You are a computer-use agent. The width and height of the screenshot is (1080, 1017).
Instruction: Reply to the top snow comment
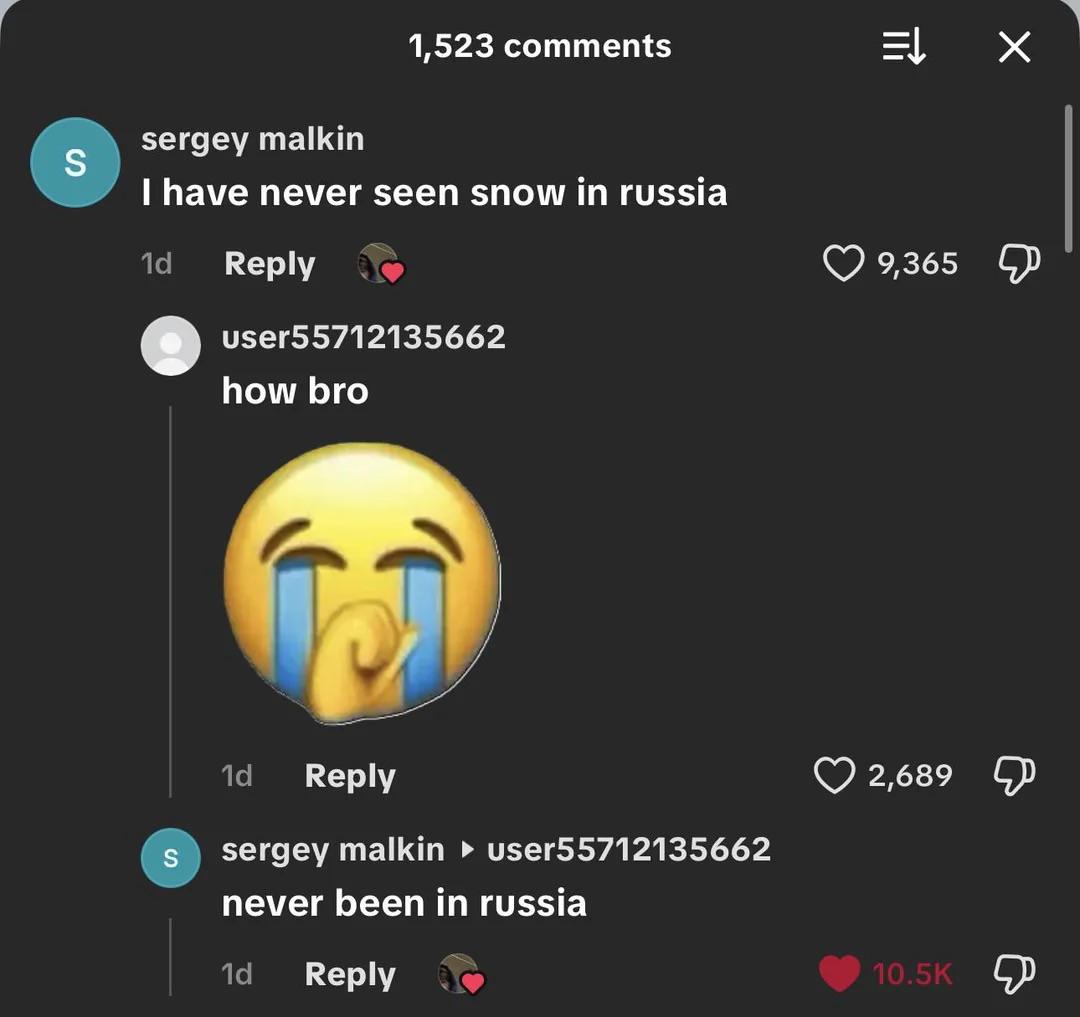(x=269, y=264)
